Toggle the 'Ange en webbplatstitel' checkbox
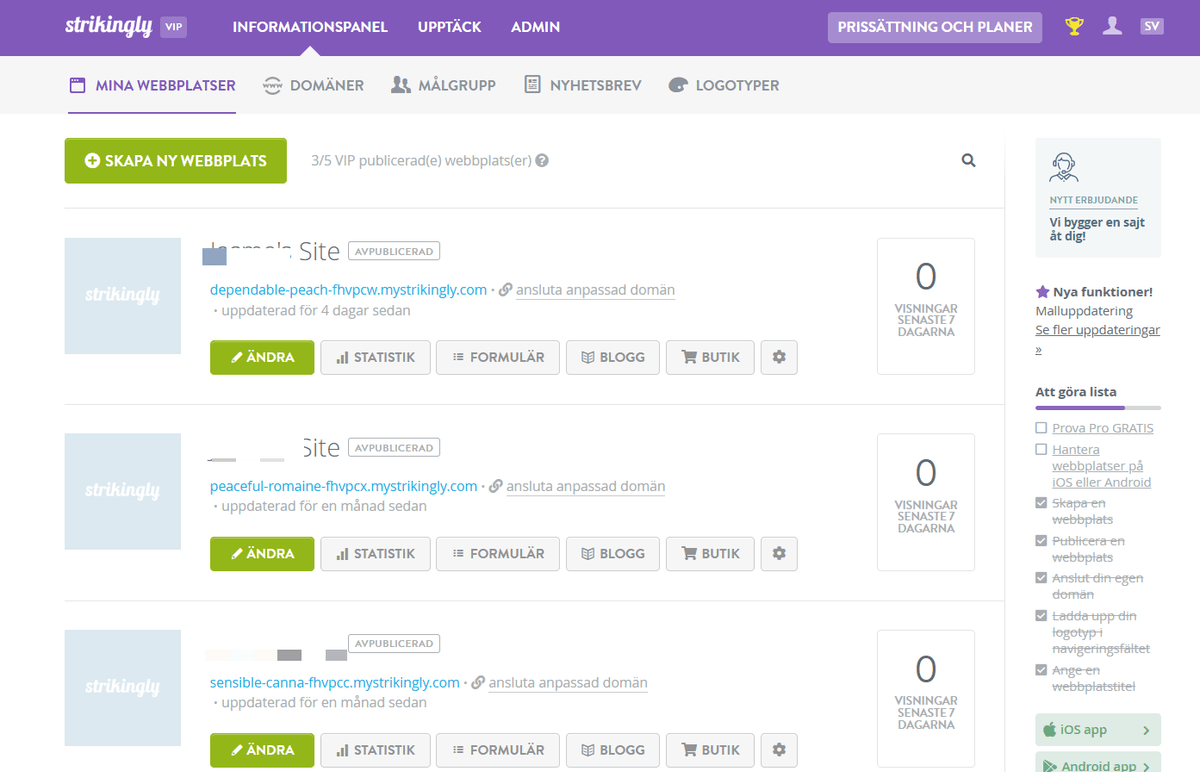The image size is (1200, 772). point(1041,670)
